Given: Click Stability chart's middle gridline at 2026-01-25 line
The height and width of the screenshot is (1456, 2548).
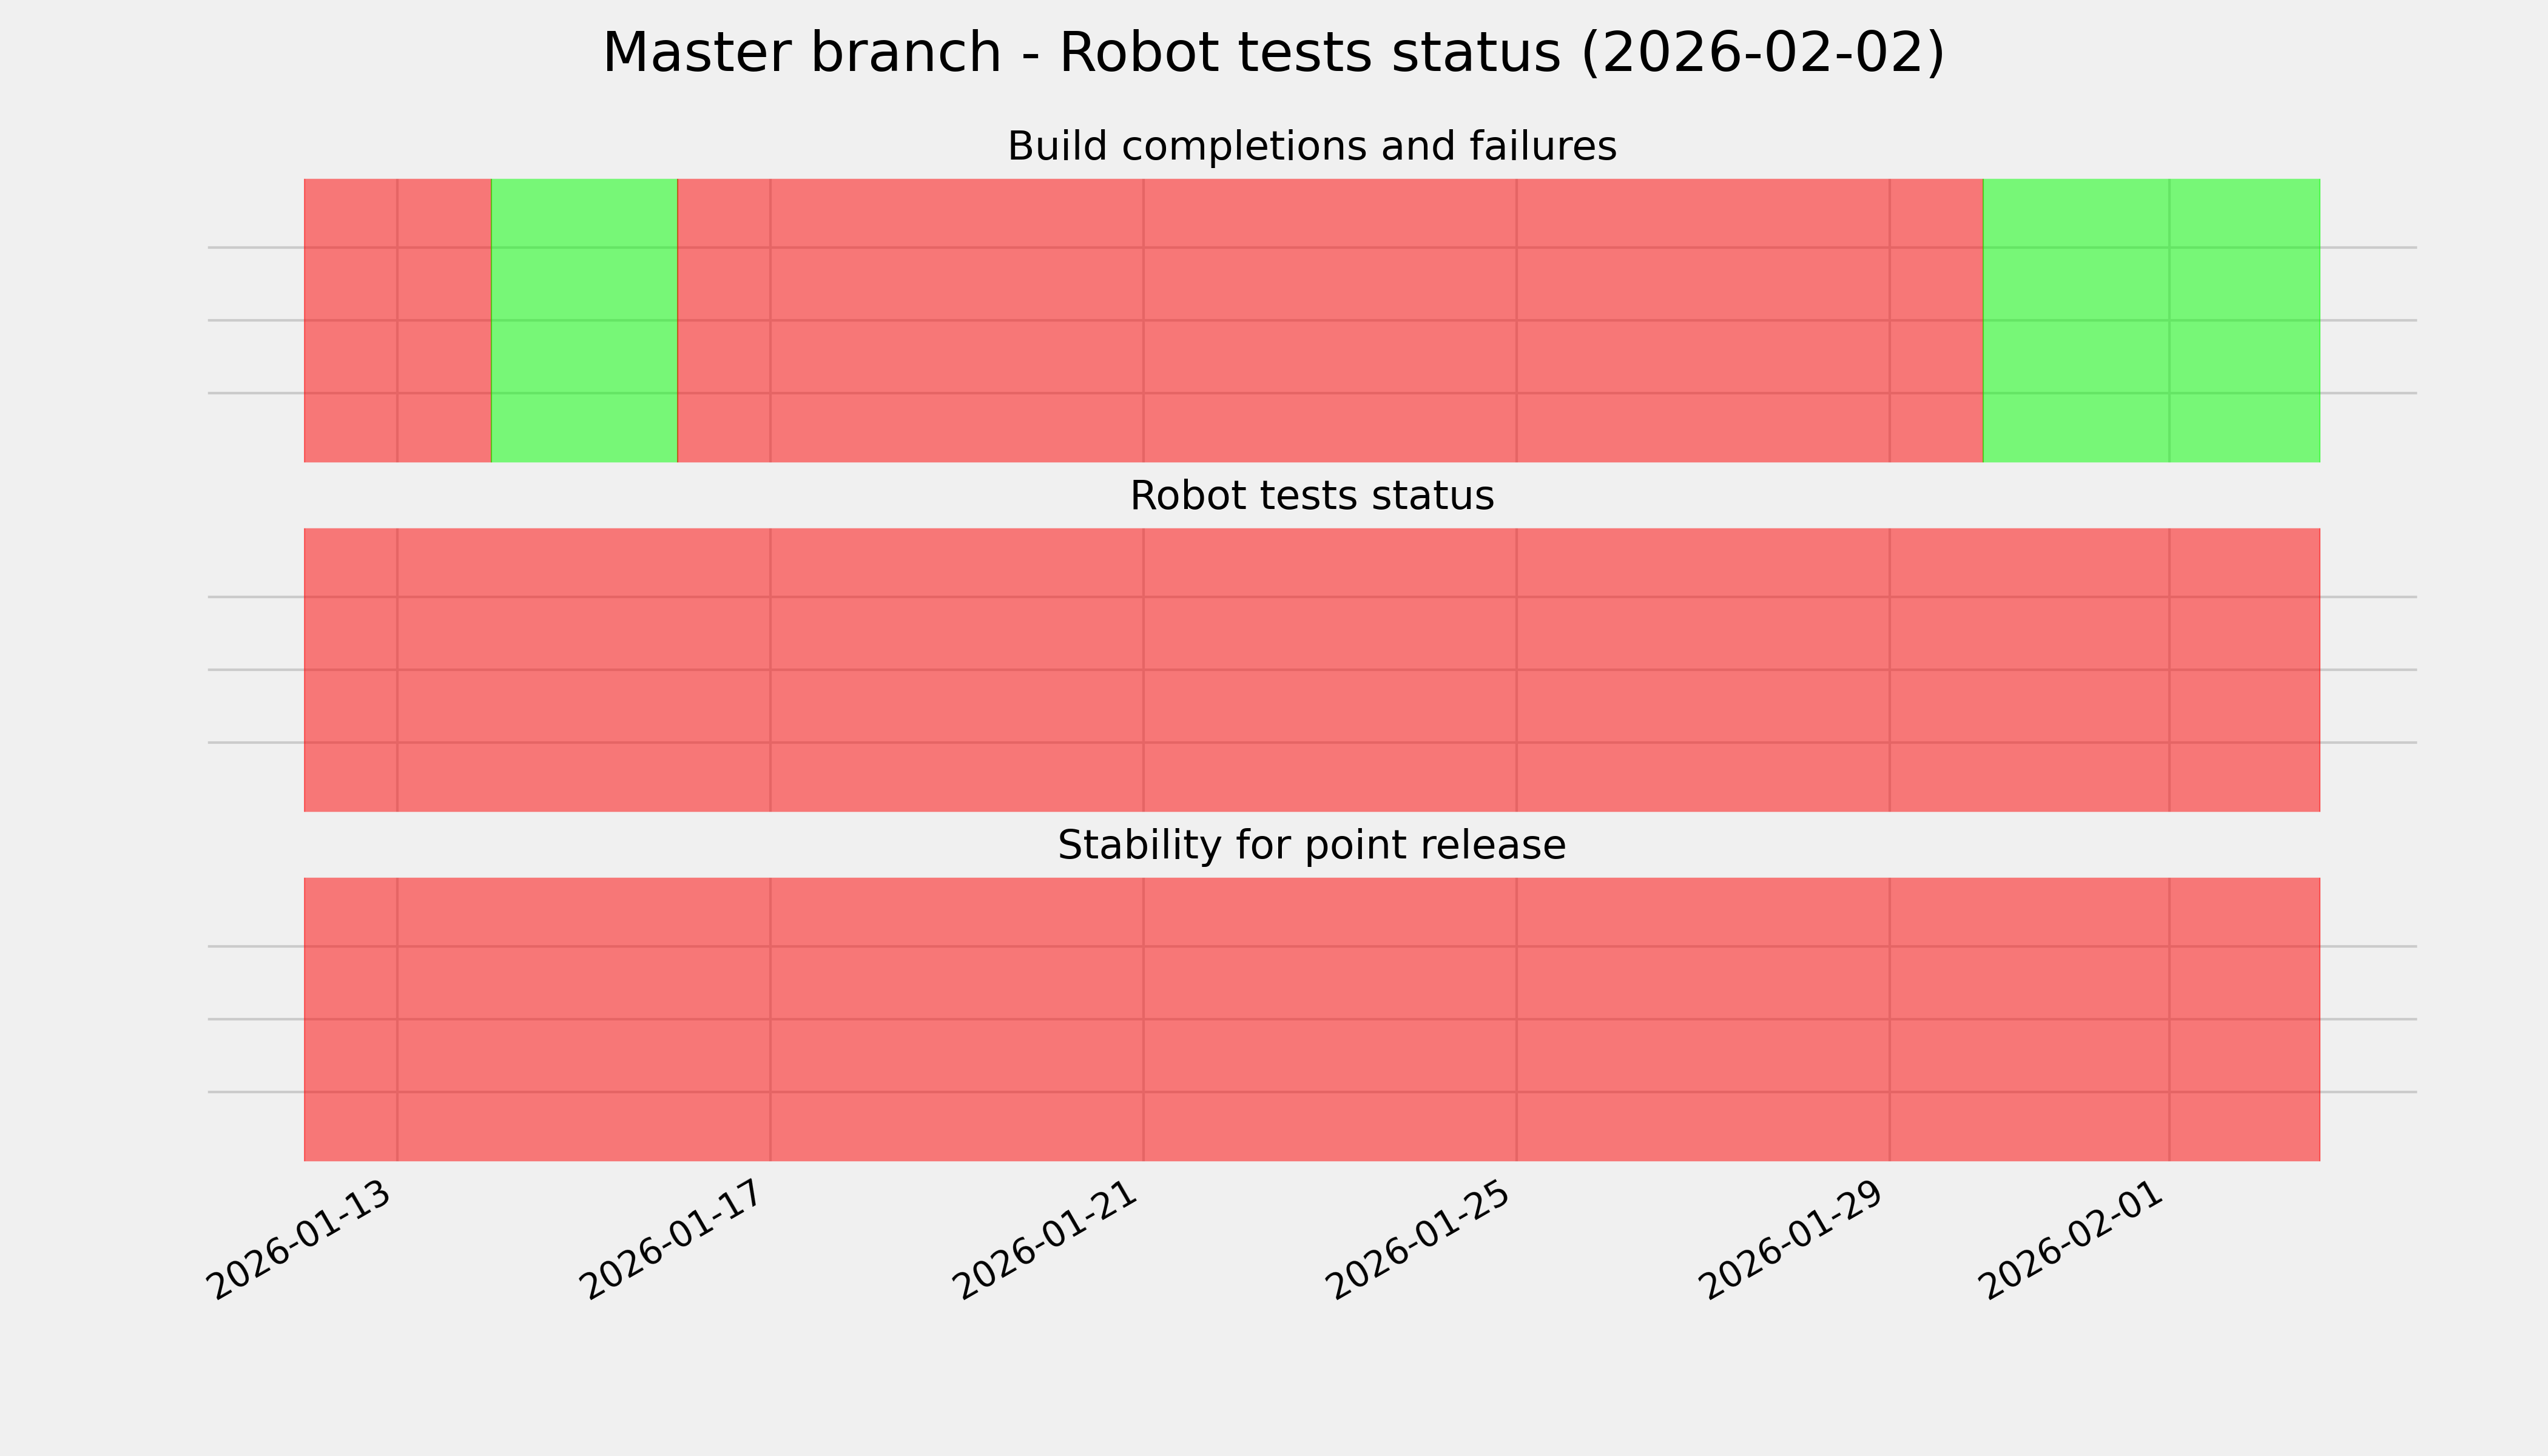Looking at the screenshot, I should [1516, 1019].
